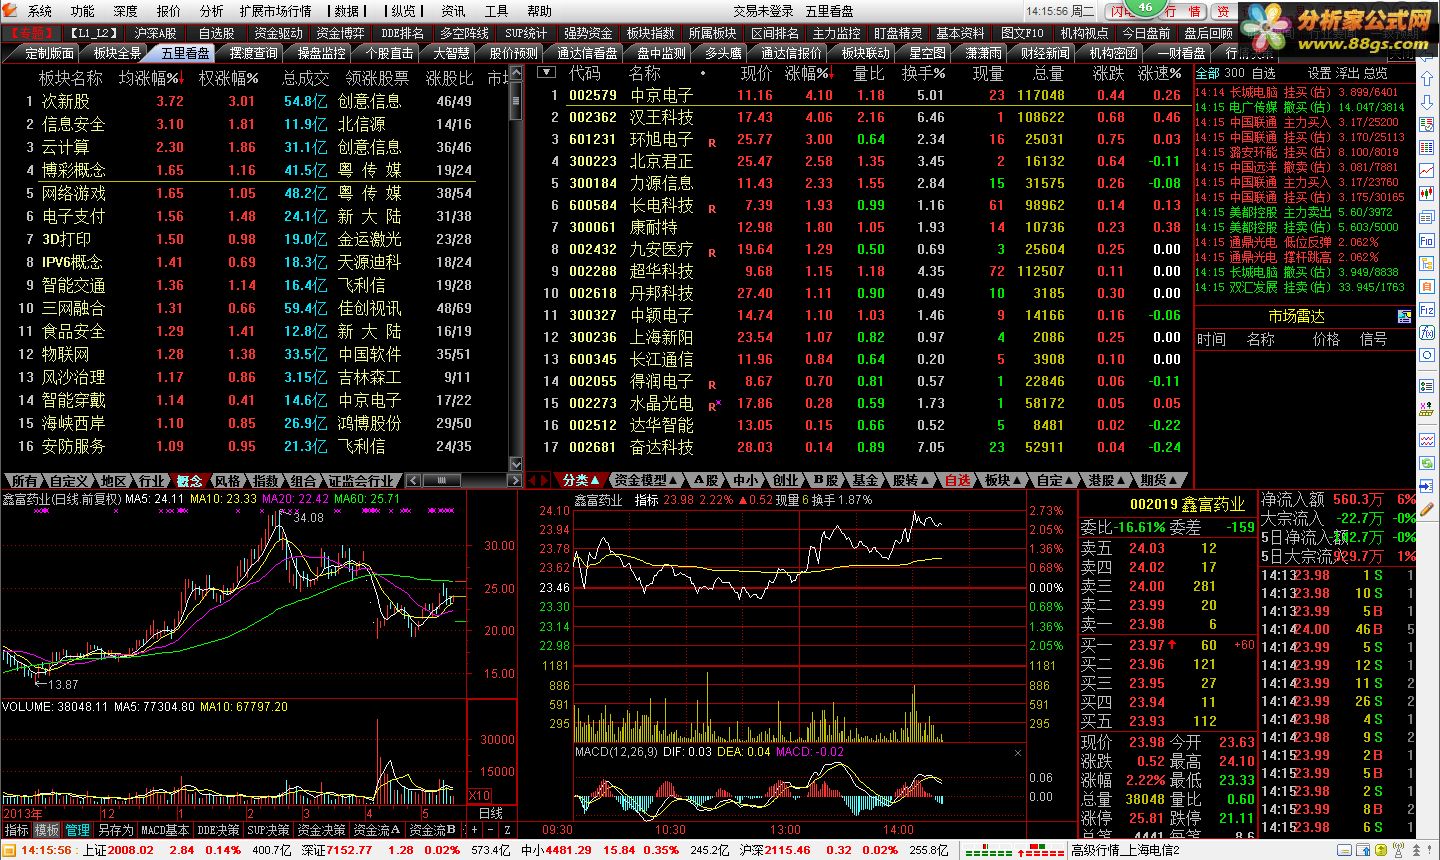Toggle the 日线 period selector
The height and width of the screenshot is (860, 1440).
(491, 813)
